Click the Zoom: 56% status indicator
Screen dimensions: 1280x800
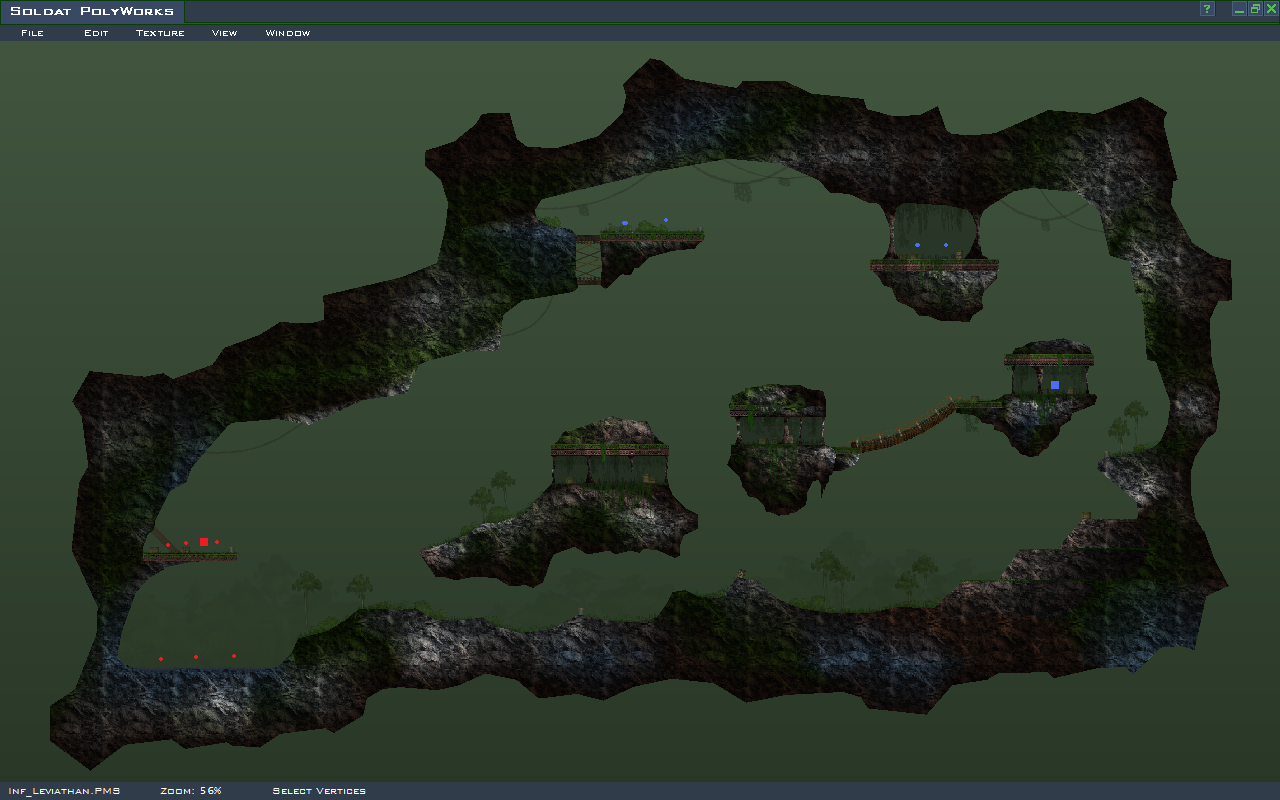click(x=190, y=791)
